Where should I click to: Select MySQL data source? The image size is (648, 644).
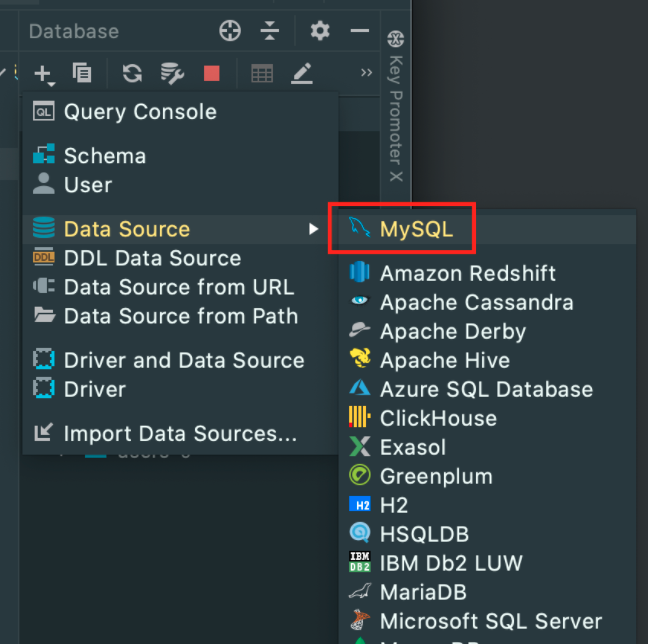coord(488,229)
